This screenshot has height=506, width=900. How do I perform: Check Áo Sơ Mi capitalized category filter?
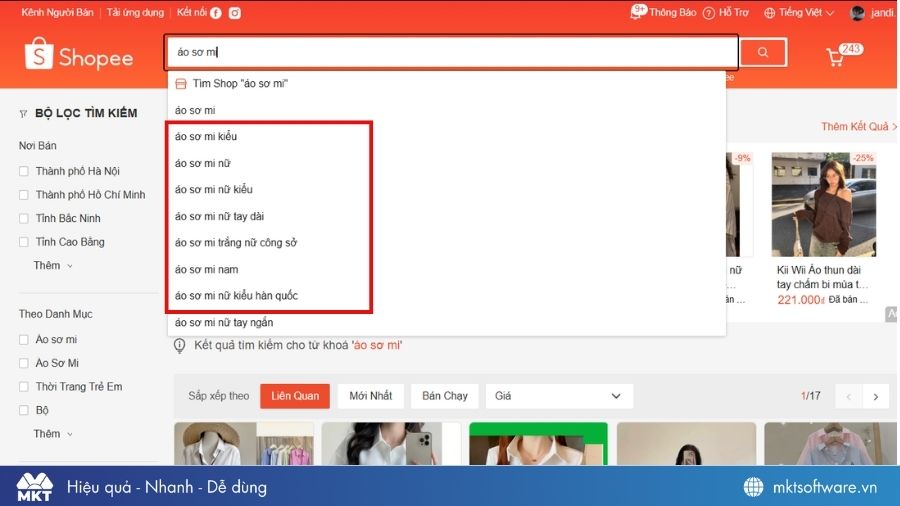tap(24, 363)
